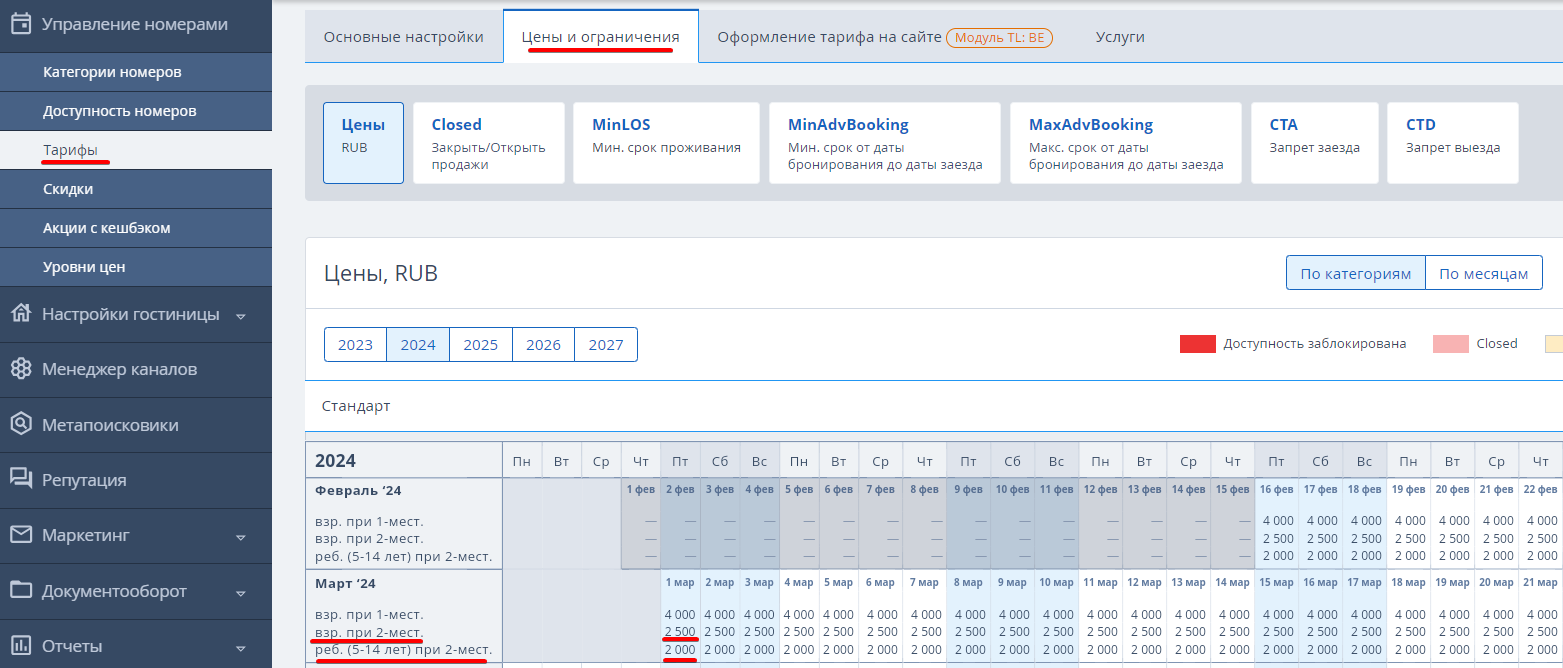Click the calendar icon beside Управление номерами
The height and width of the screenshot is (668, 1563).
[x=21, y=25]
